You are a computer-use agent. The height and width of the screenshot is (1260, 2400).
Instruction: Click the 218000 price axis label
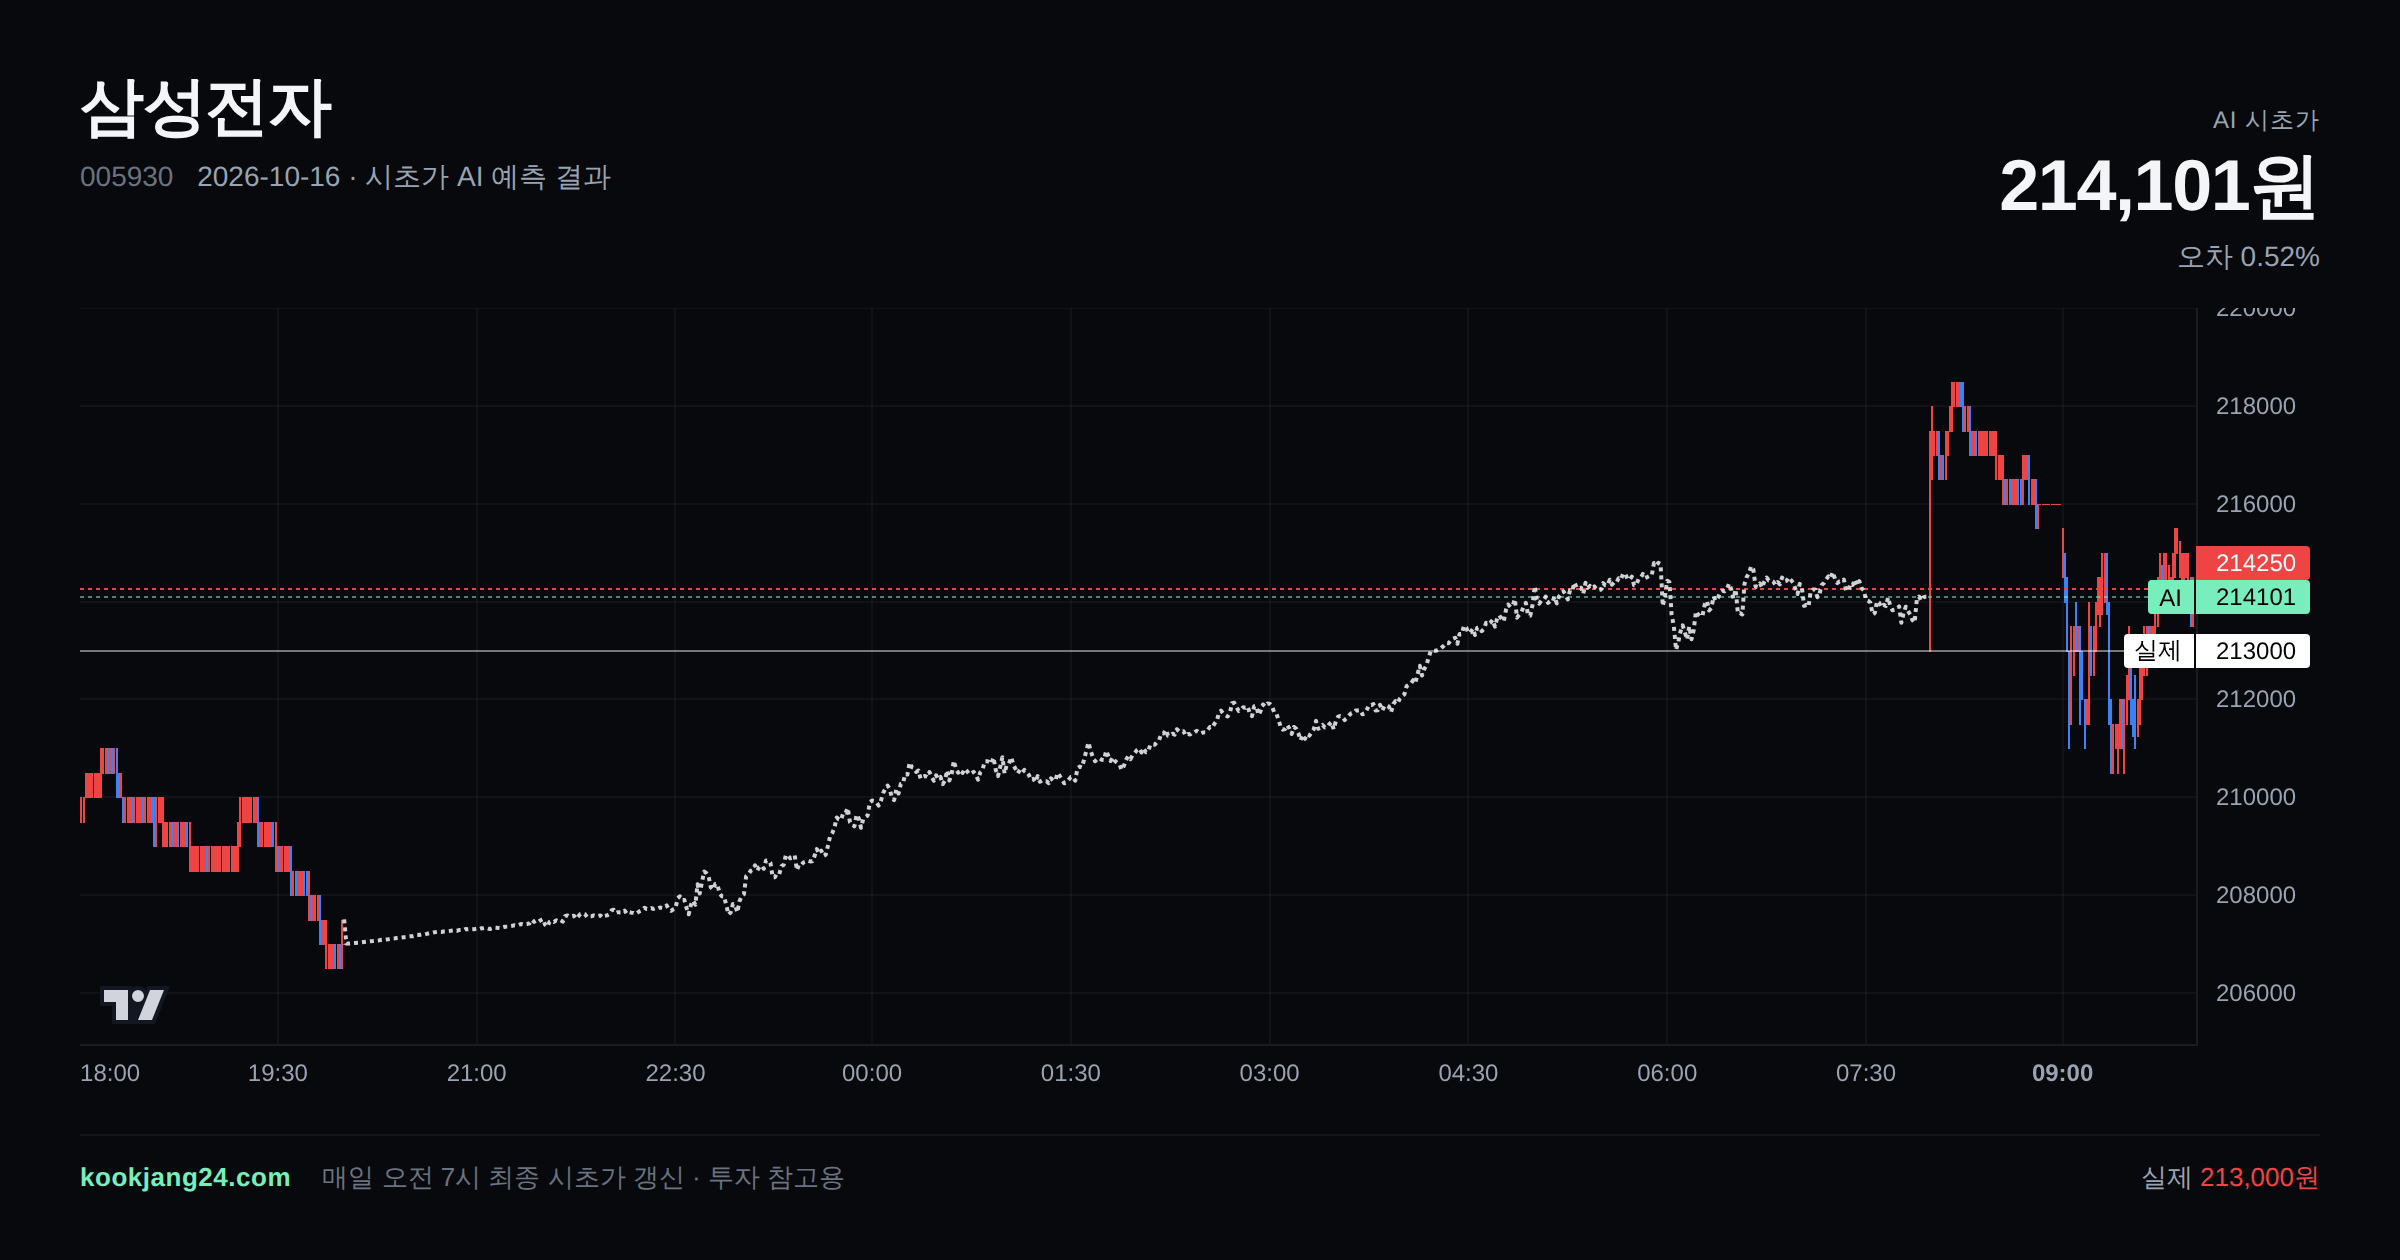point(2255,406)
